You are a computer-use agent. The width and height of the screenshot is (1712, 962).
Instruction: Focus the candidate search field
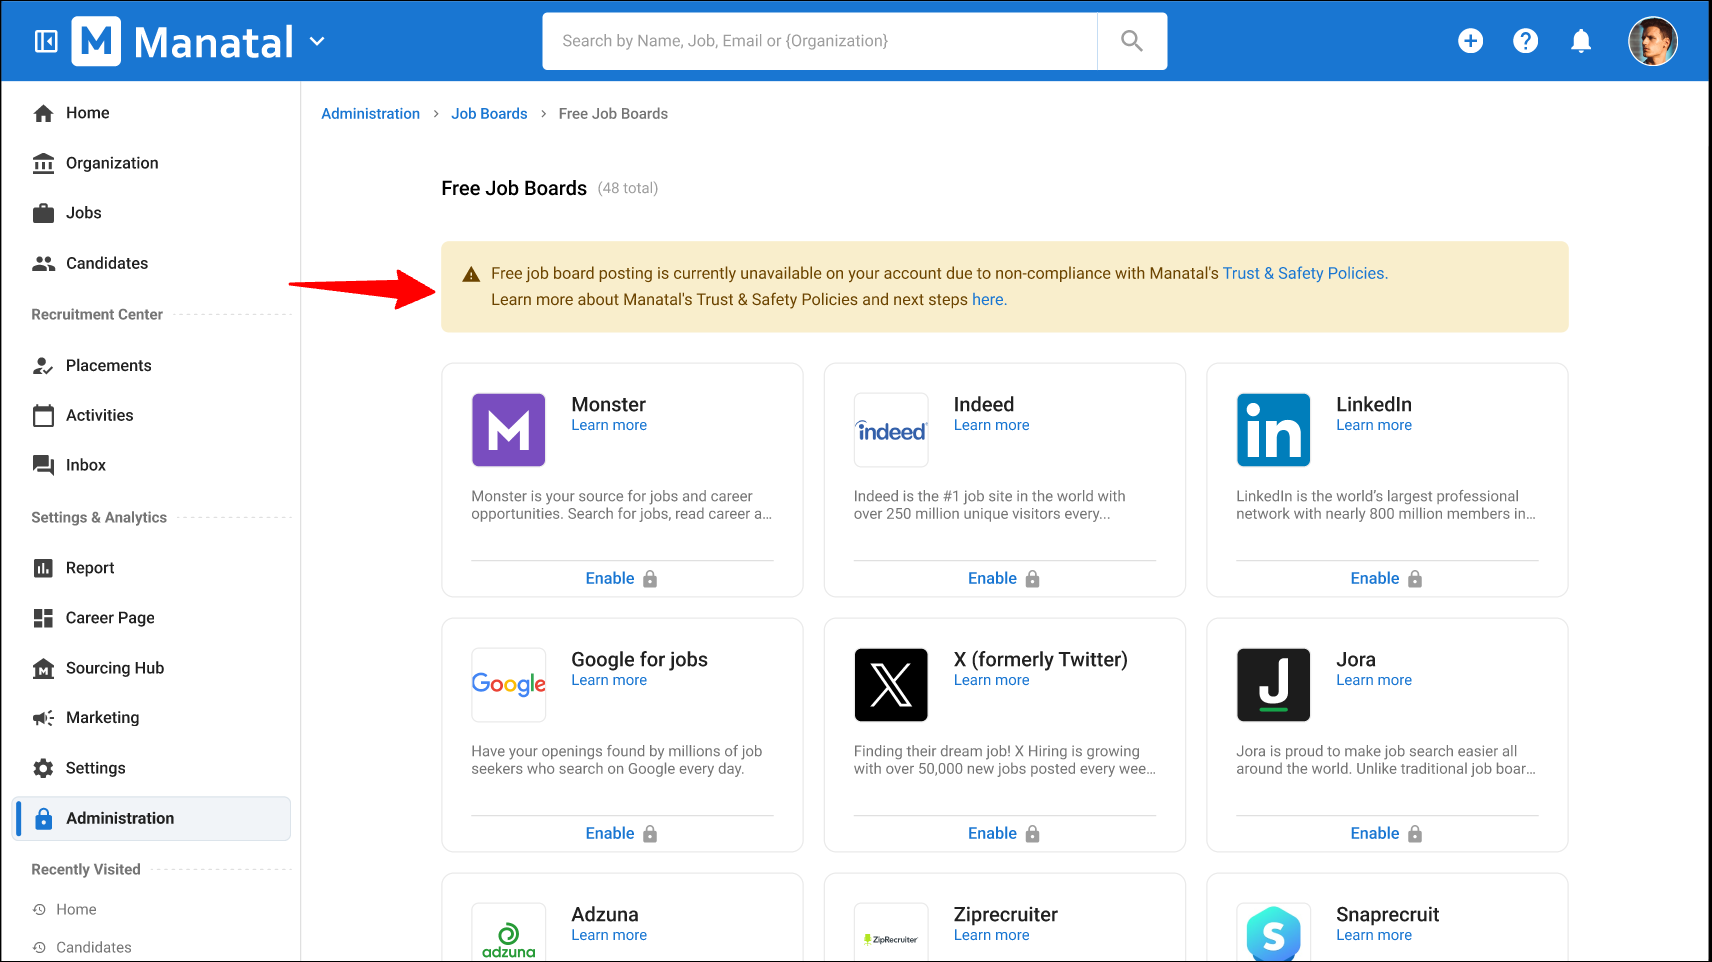(x=819, y=41)
